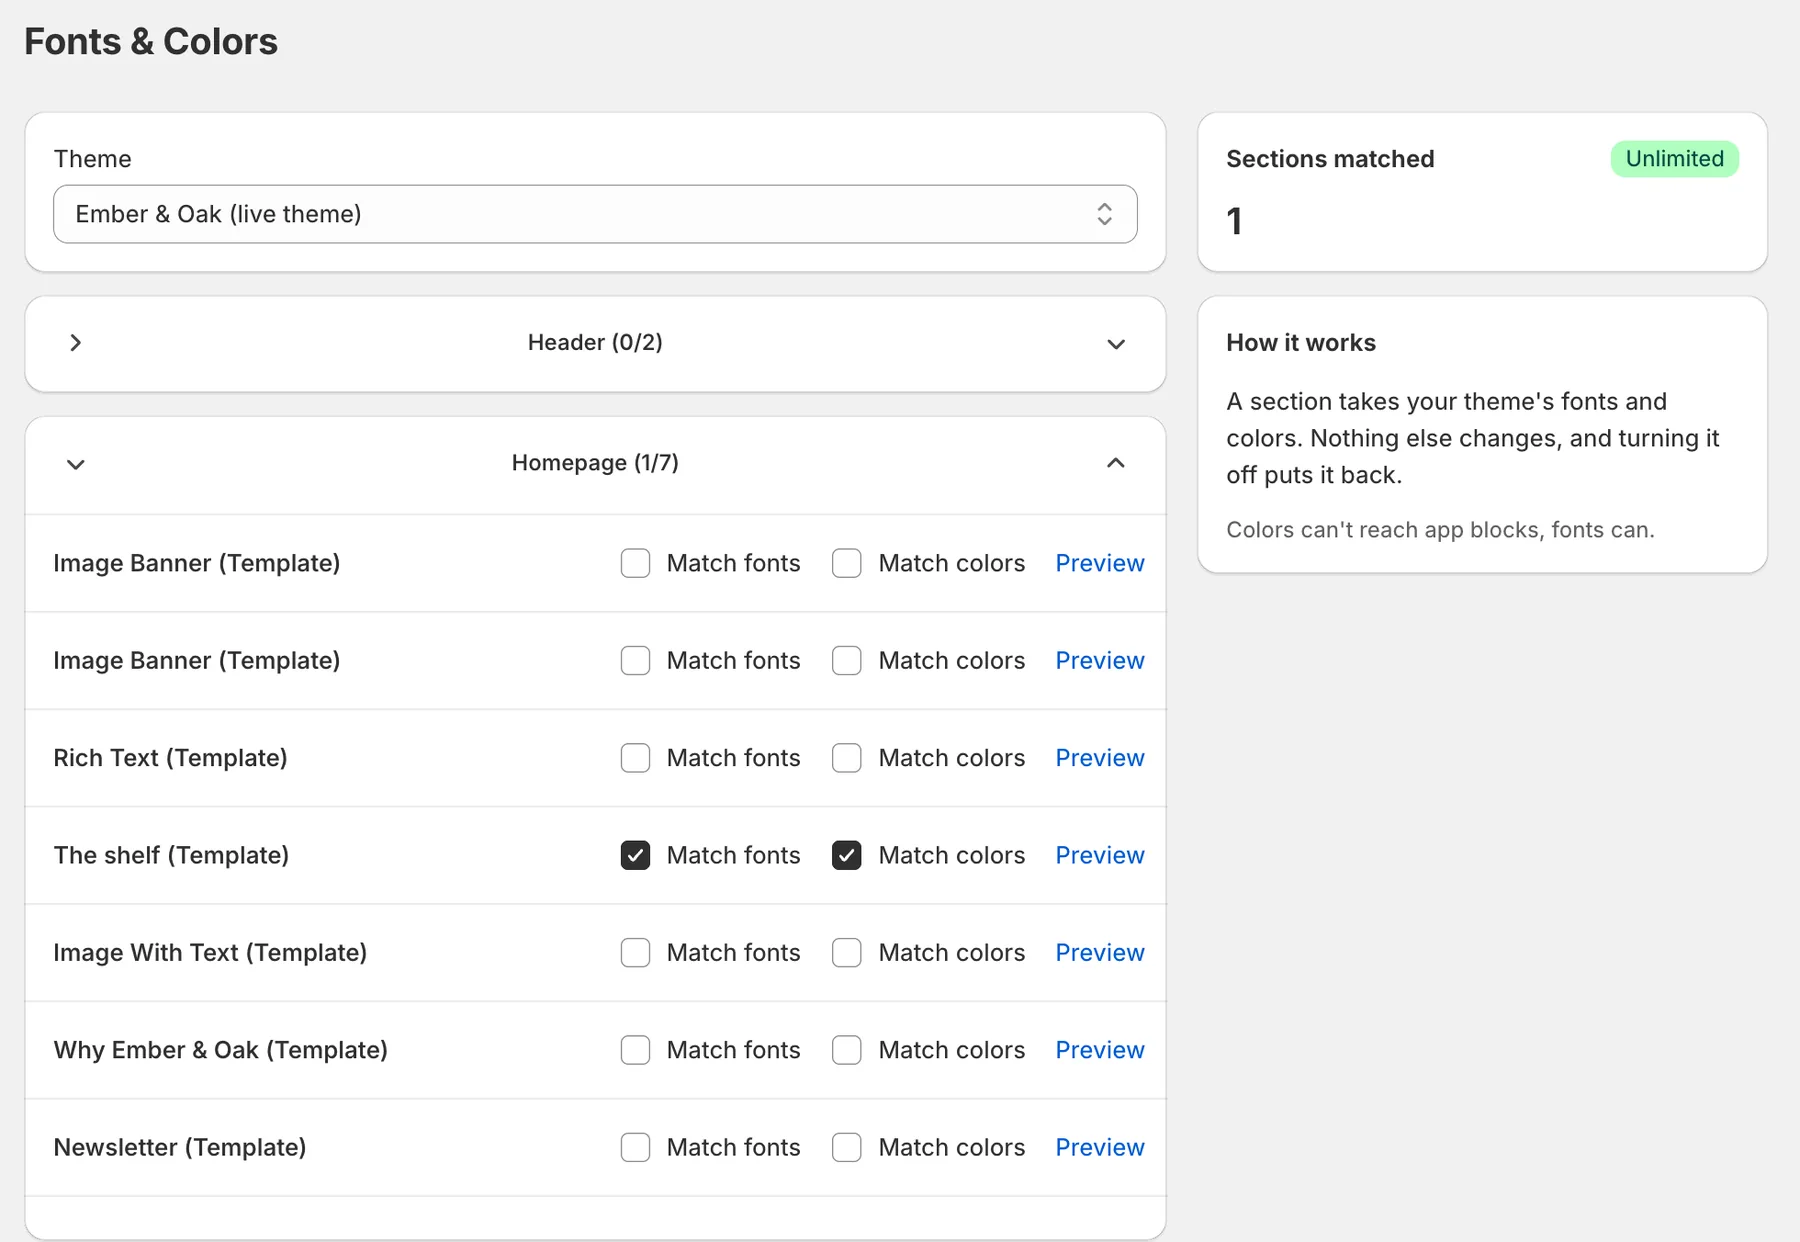The height and width of the screenshot is (1242, 1800).
Task: Tick Match fonts for Newsletter (Template)
Action: tap(635, 1147)
